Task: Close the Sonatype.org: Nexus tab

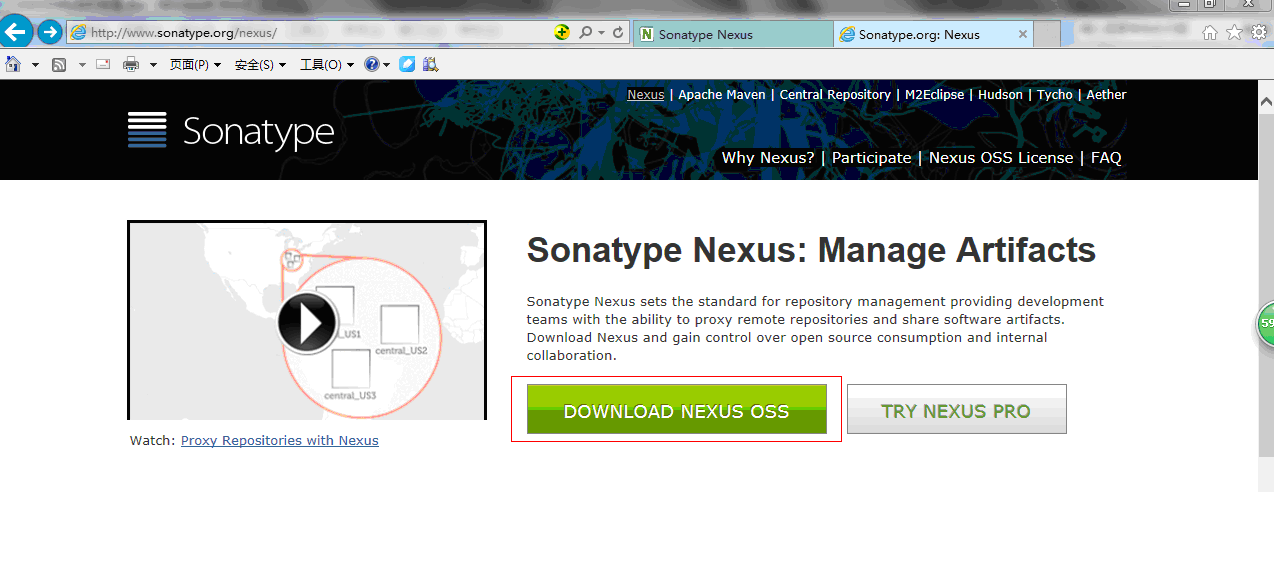Action: 1022,34
